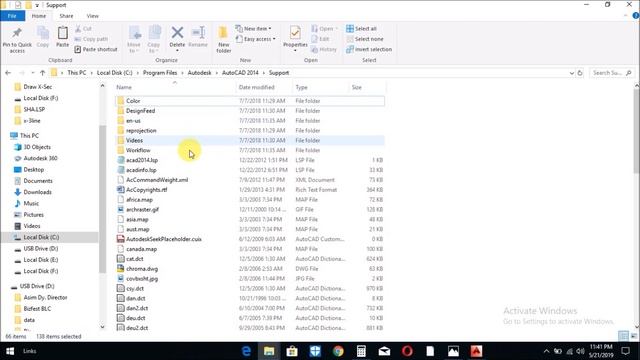Image resolution: width=640 pixels, height=360 pixels.
Task: Sort by the Size column header
Action: [367, 87]
